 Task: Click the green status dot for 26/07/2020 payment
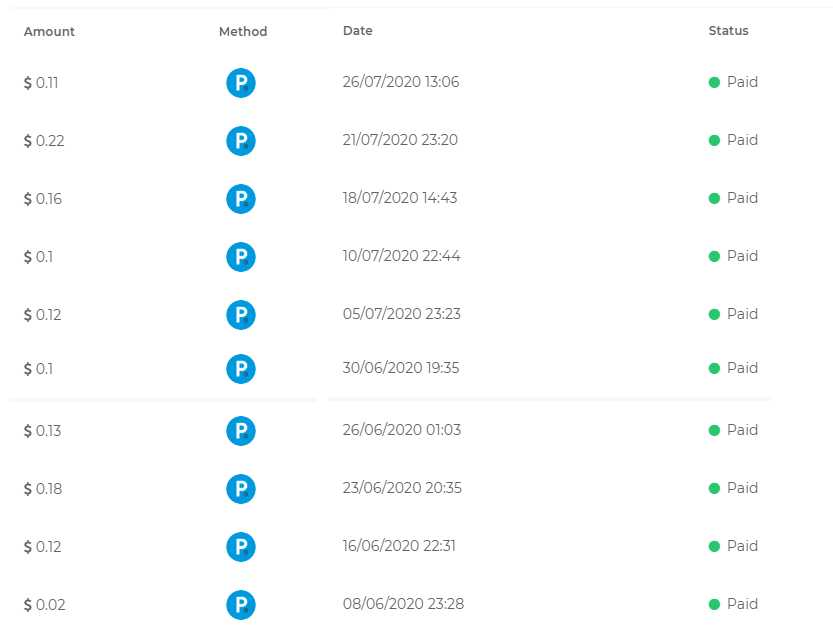point(714,83)
